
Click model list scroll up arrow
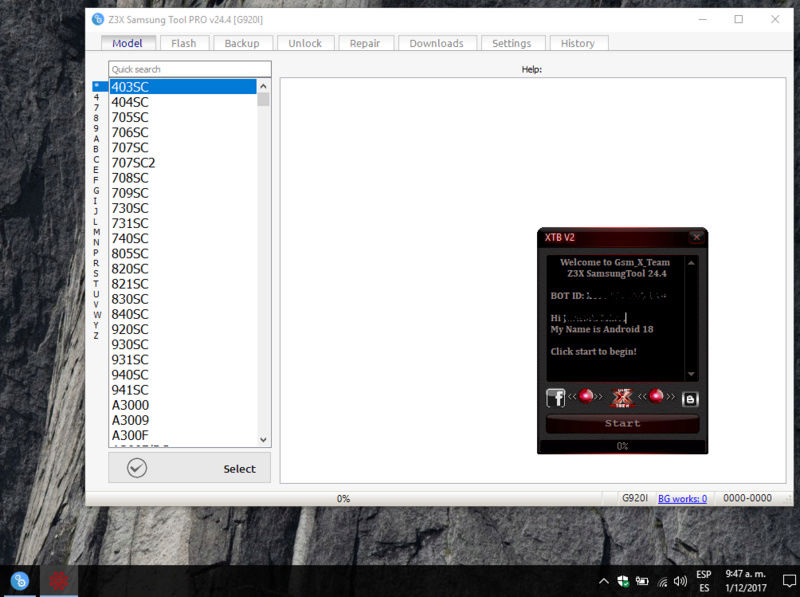[x=263, y=86]
